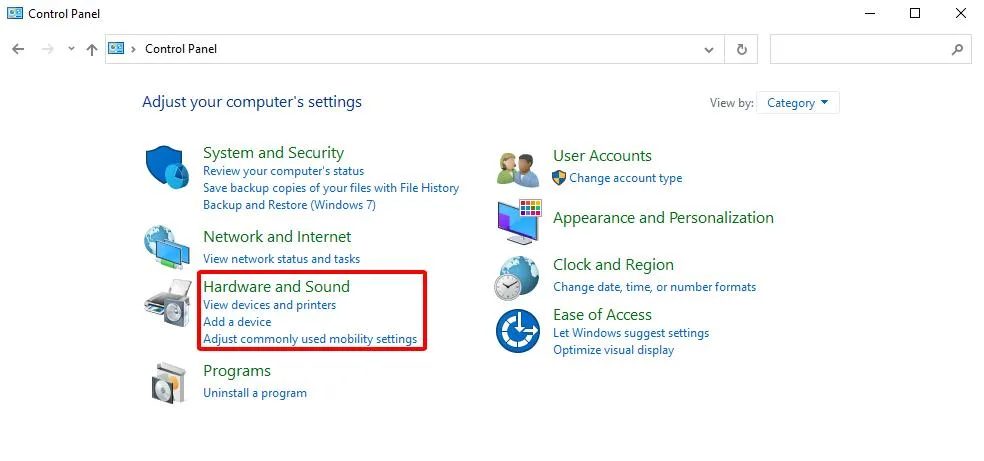The height and width of the screenshot is (461, 984).
Task: Click View devices and printers link
Action: tap(269, 305)
